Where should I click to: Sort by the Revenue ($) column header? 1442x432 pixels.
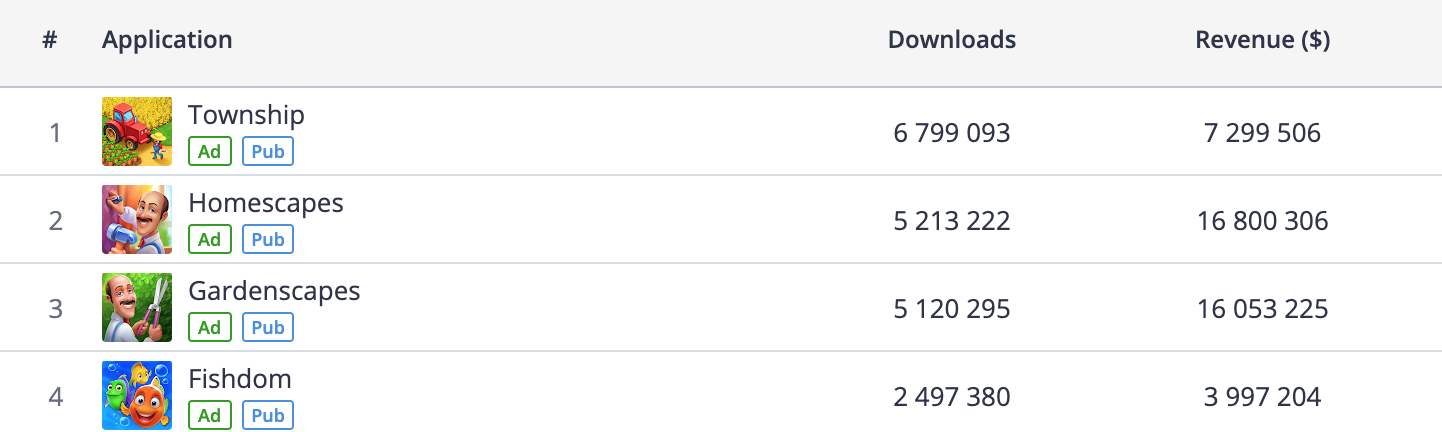(x=1263, y=40)
